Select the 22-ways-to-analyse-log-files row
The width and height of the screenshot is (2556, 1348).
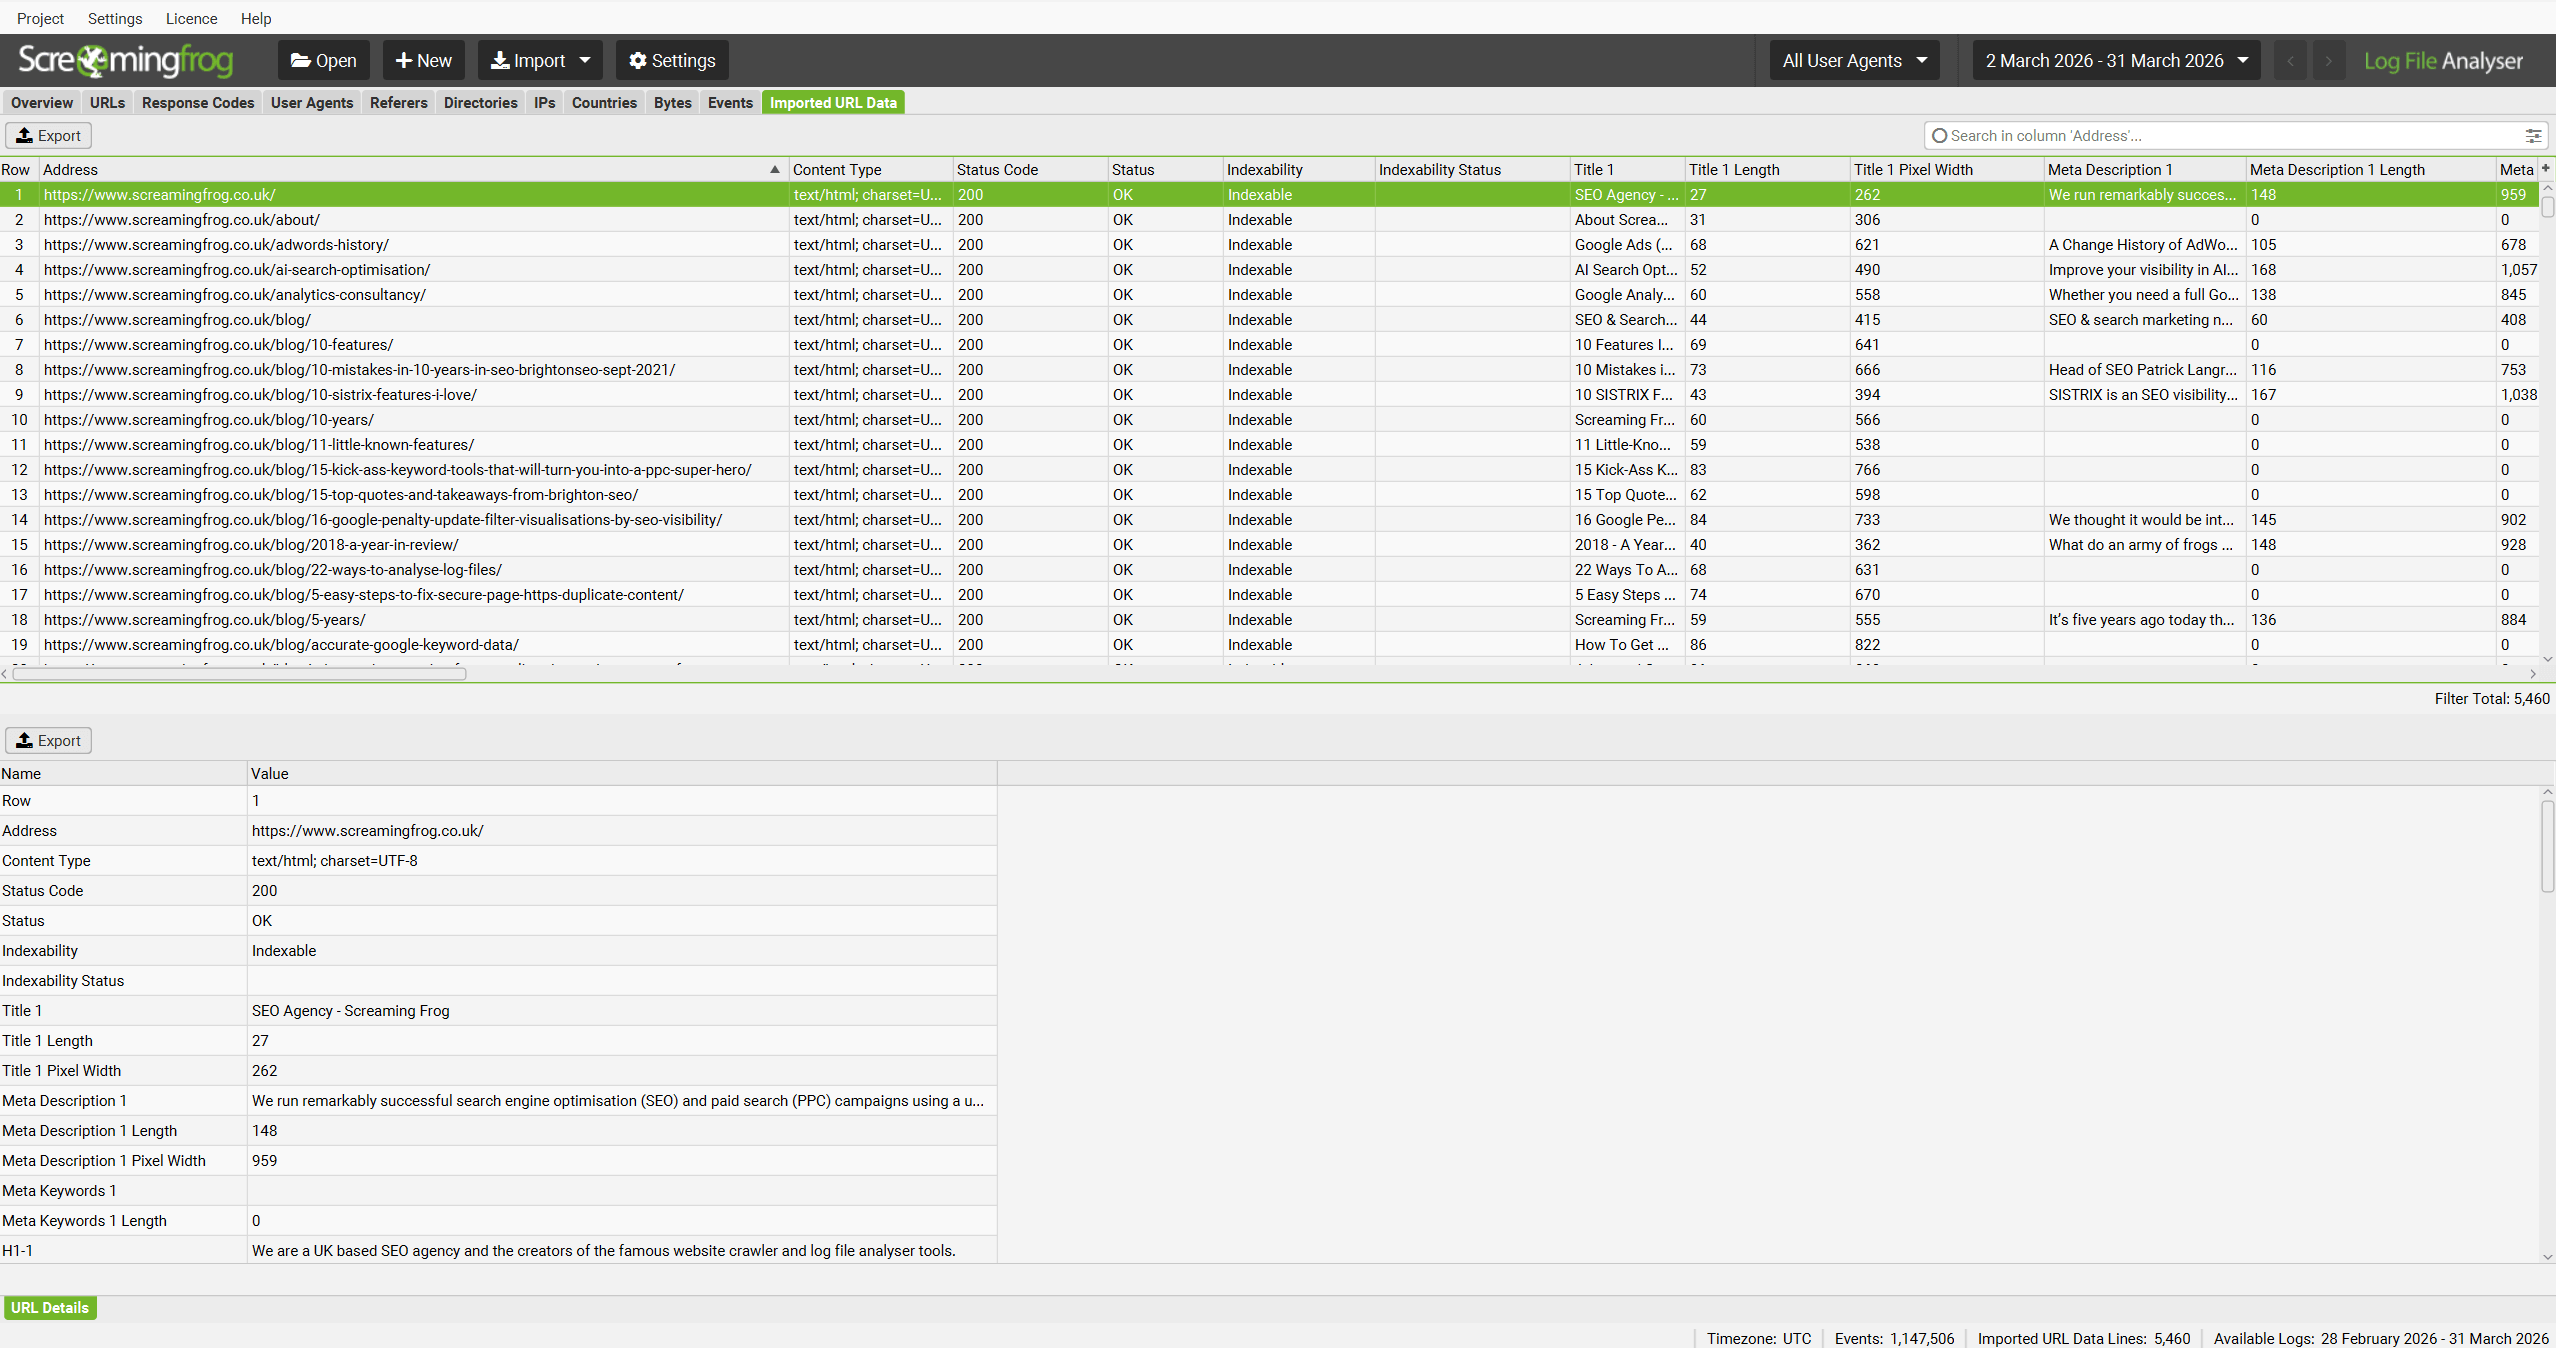[1270, 569]
